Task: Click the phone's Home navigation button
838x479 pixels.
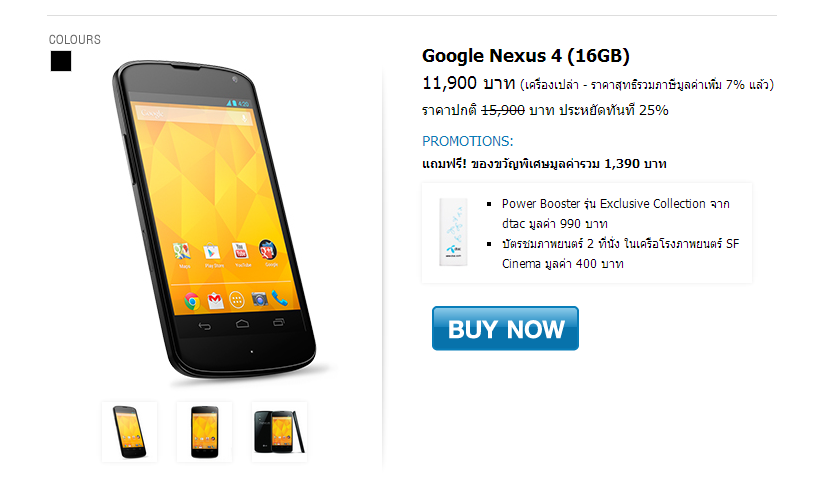Action: click(242, 324)
